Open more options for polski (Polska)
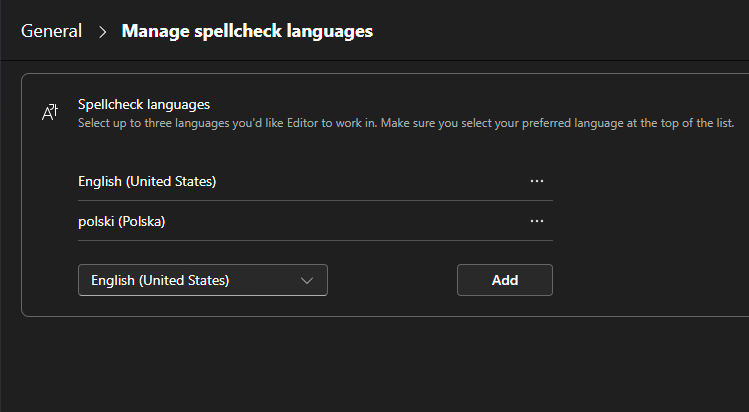Screen dimensions: 749x412 (x=537, y=221)
